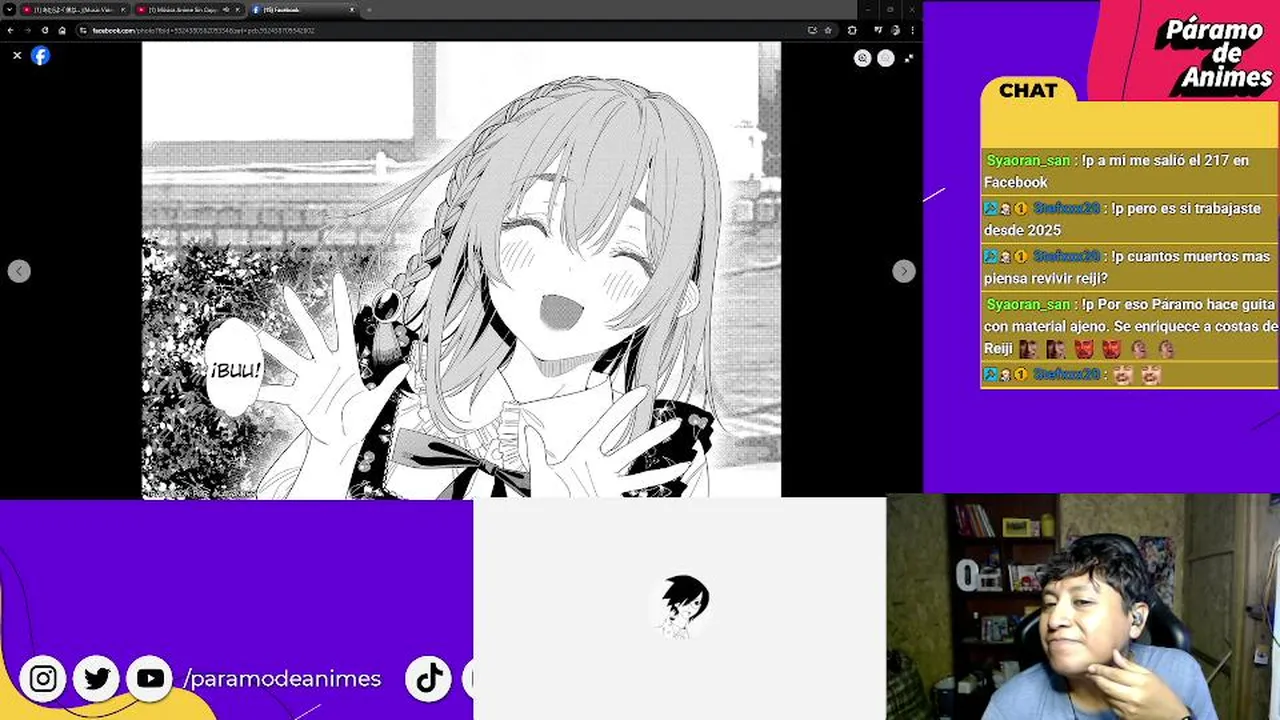Click the Facebook logo icon
The height and width of the screenshot is (720, 1280).
pos(40,56)
